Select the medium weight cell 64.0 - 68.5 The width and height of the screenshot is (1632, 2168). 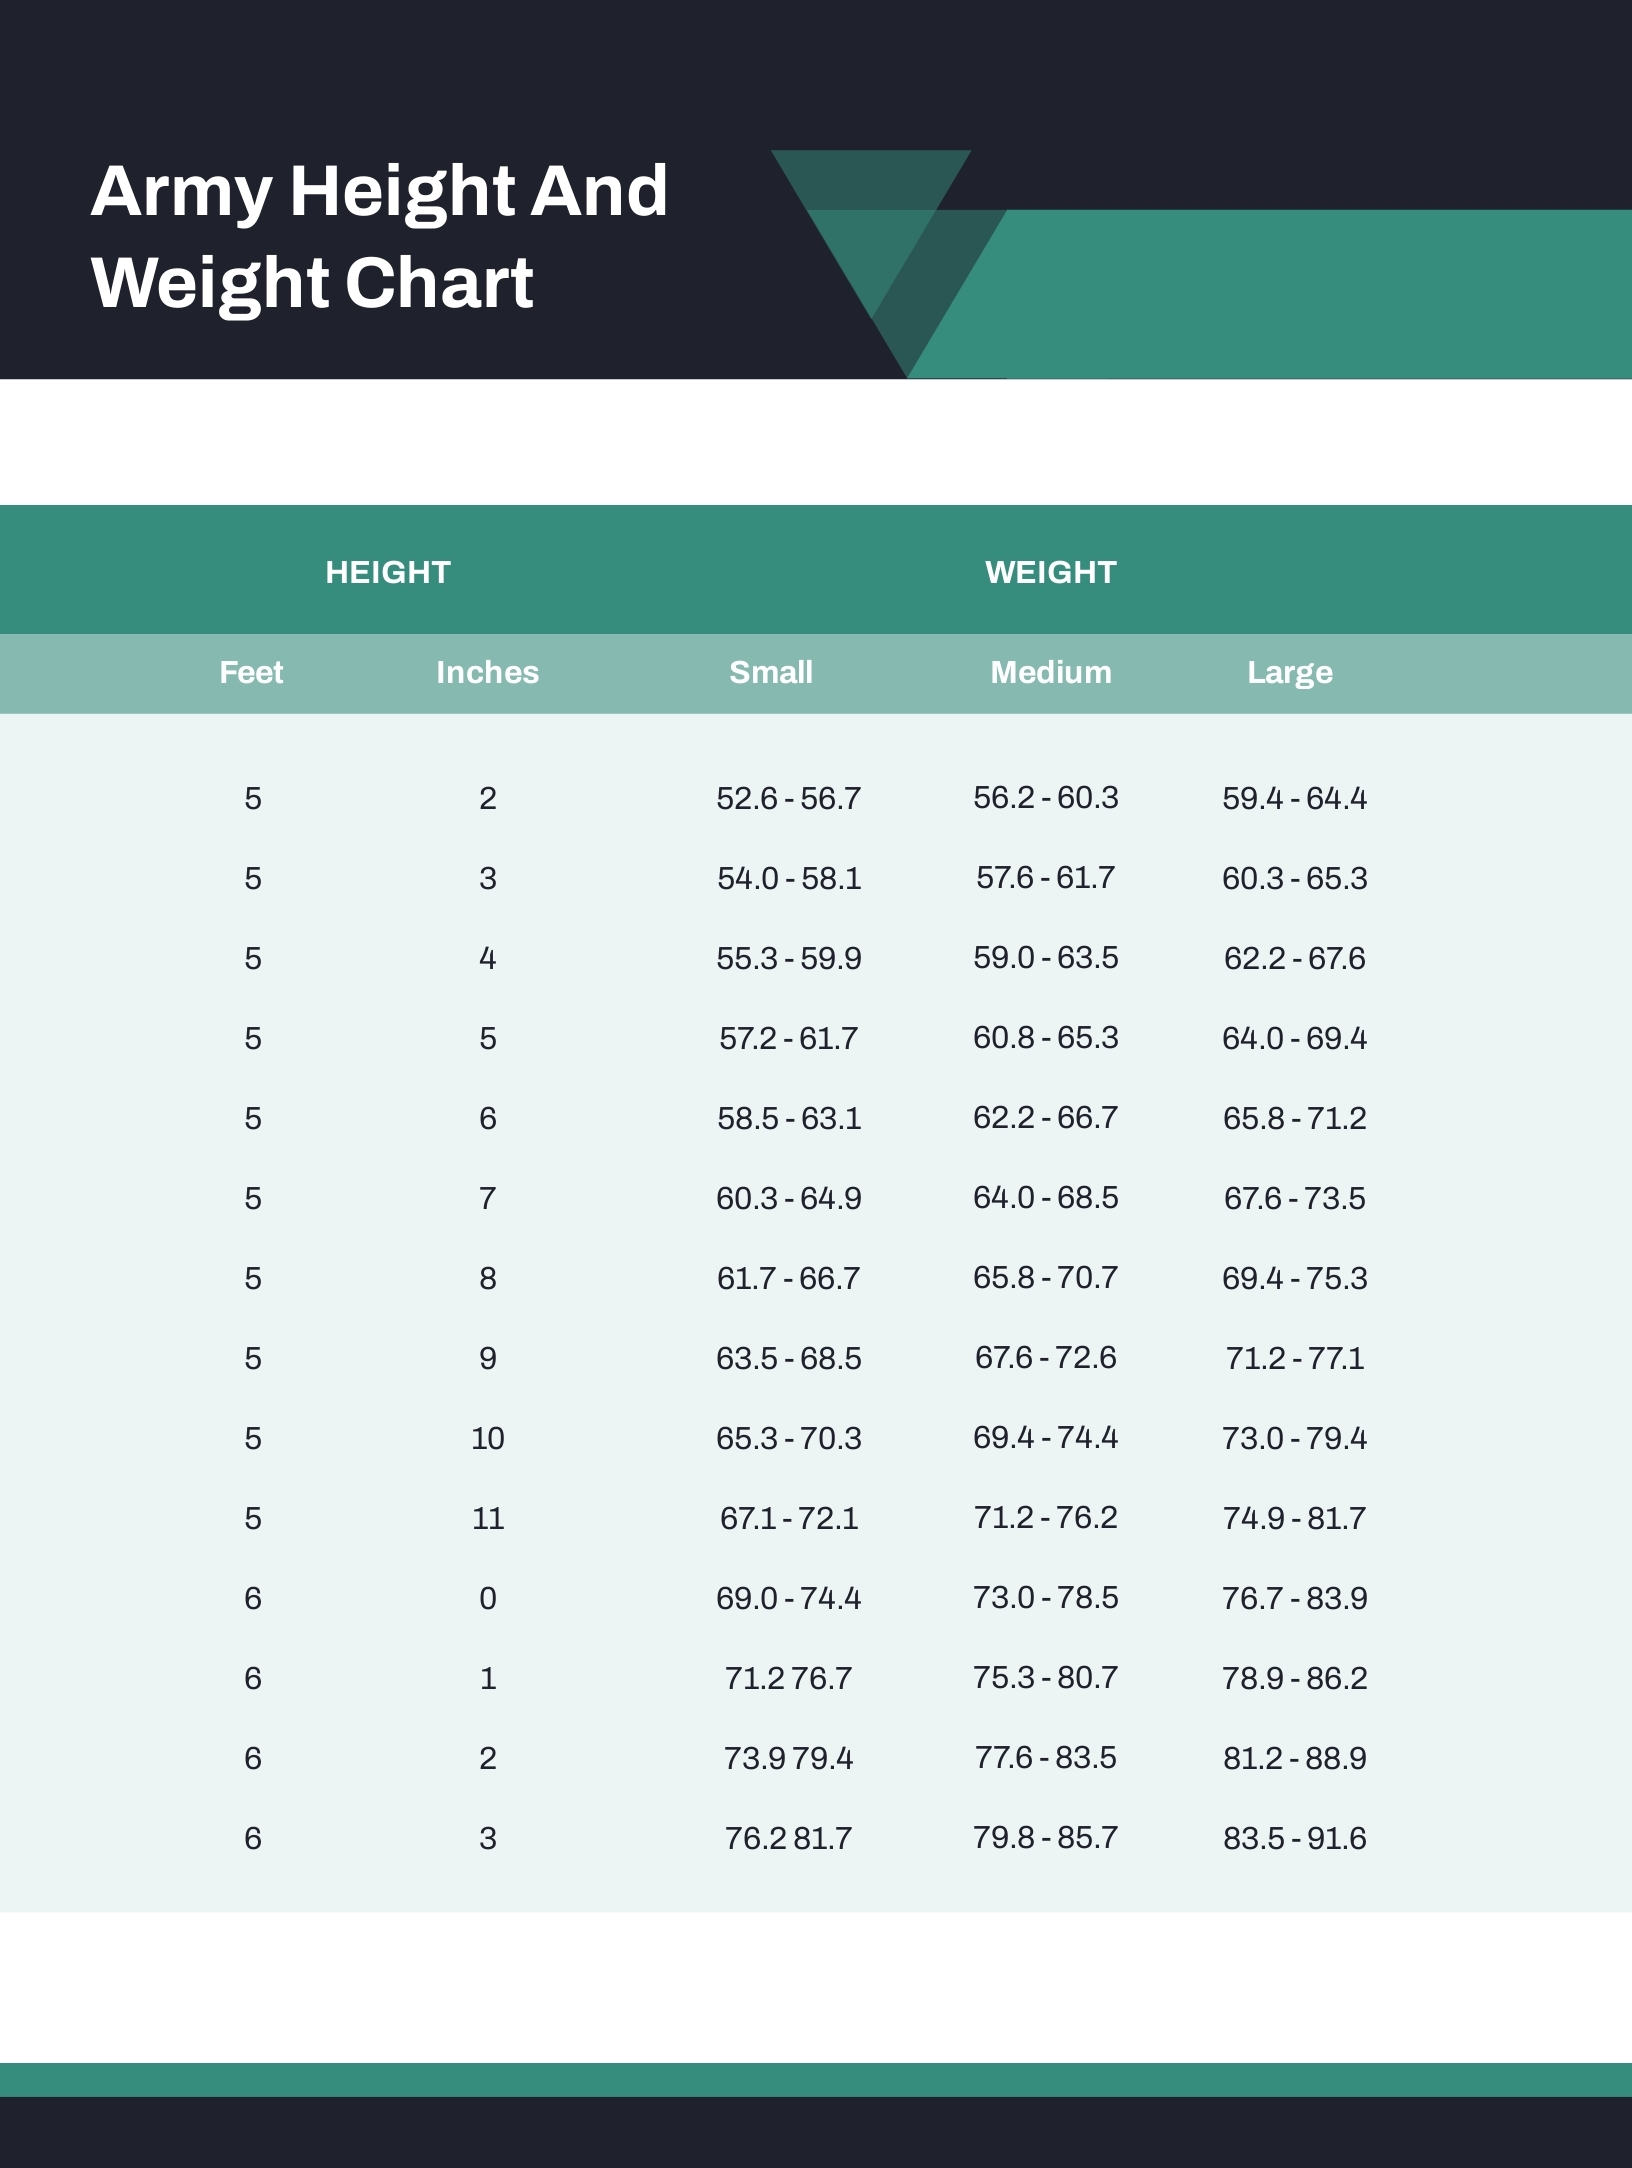coord(1045,1197)
